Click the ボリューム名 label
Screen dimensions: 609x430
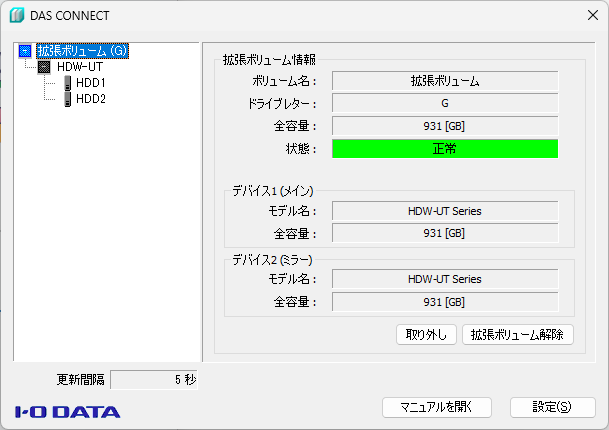(285, 81)
